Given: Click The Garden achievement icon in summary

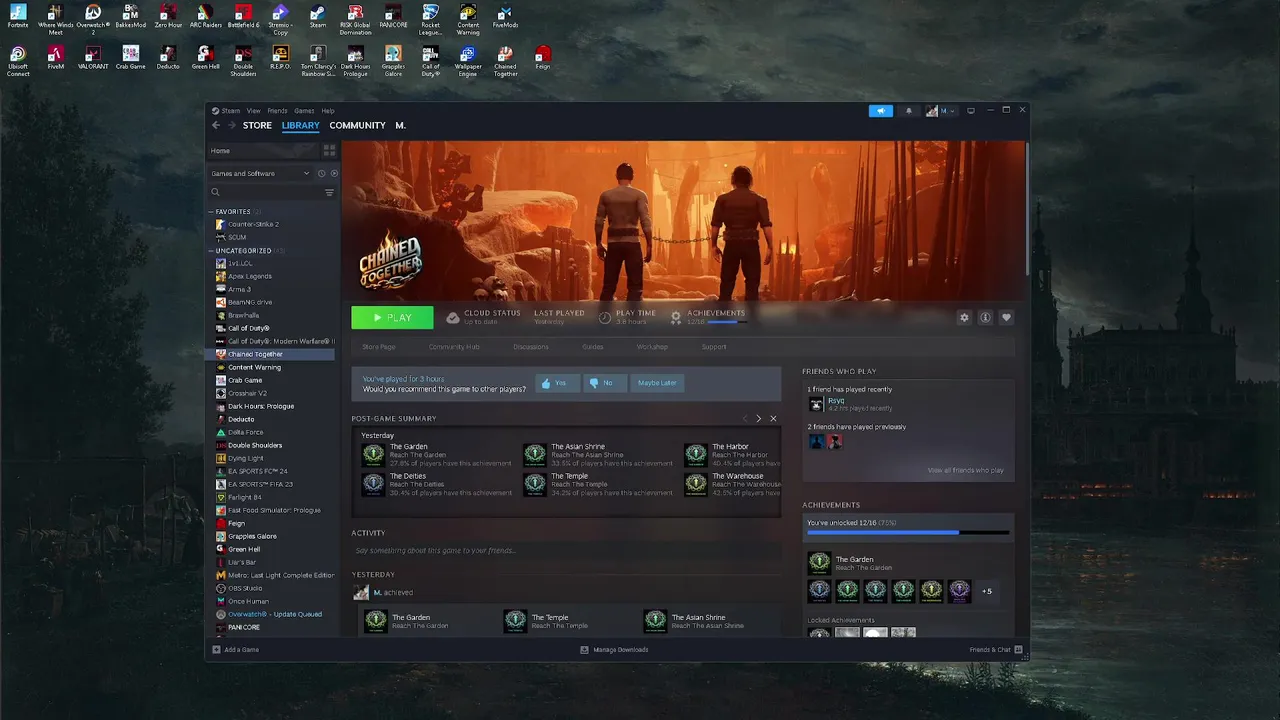Looking at the screenshot, I should 373,455.
